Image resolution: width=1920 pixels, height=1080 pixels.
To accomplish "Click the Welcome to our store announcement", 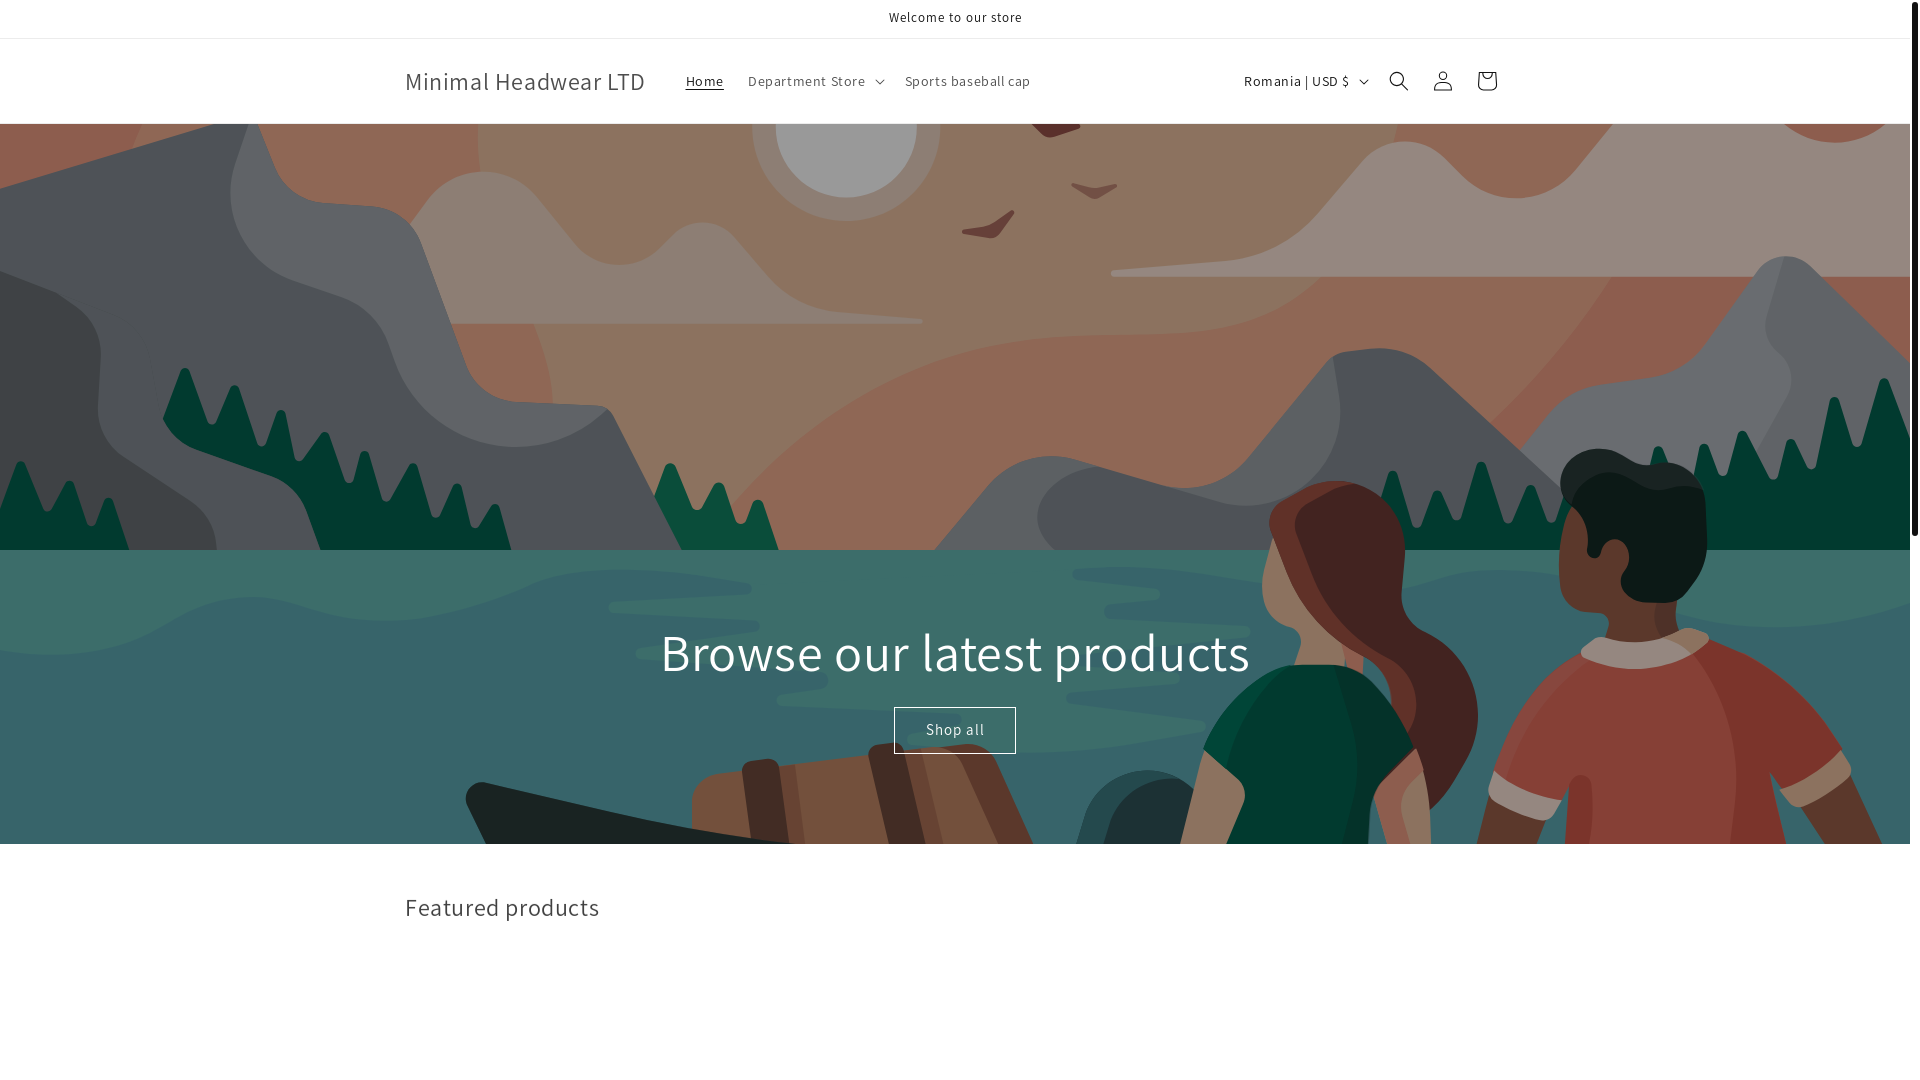I will pos(955,18).
